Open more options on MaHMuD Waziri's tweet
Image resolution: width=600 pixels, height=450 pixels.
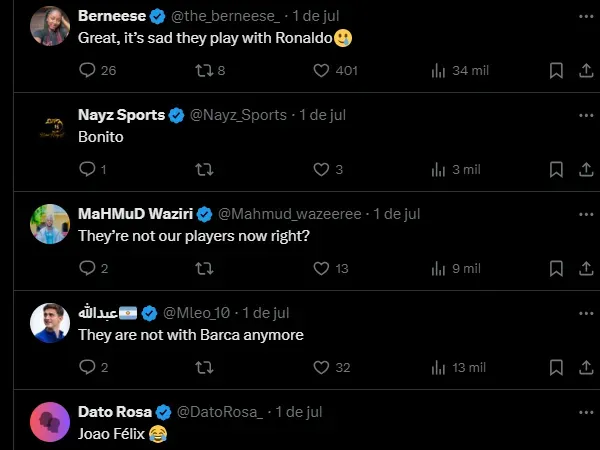pyautogui.click(x=584, y=214)
